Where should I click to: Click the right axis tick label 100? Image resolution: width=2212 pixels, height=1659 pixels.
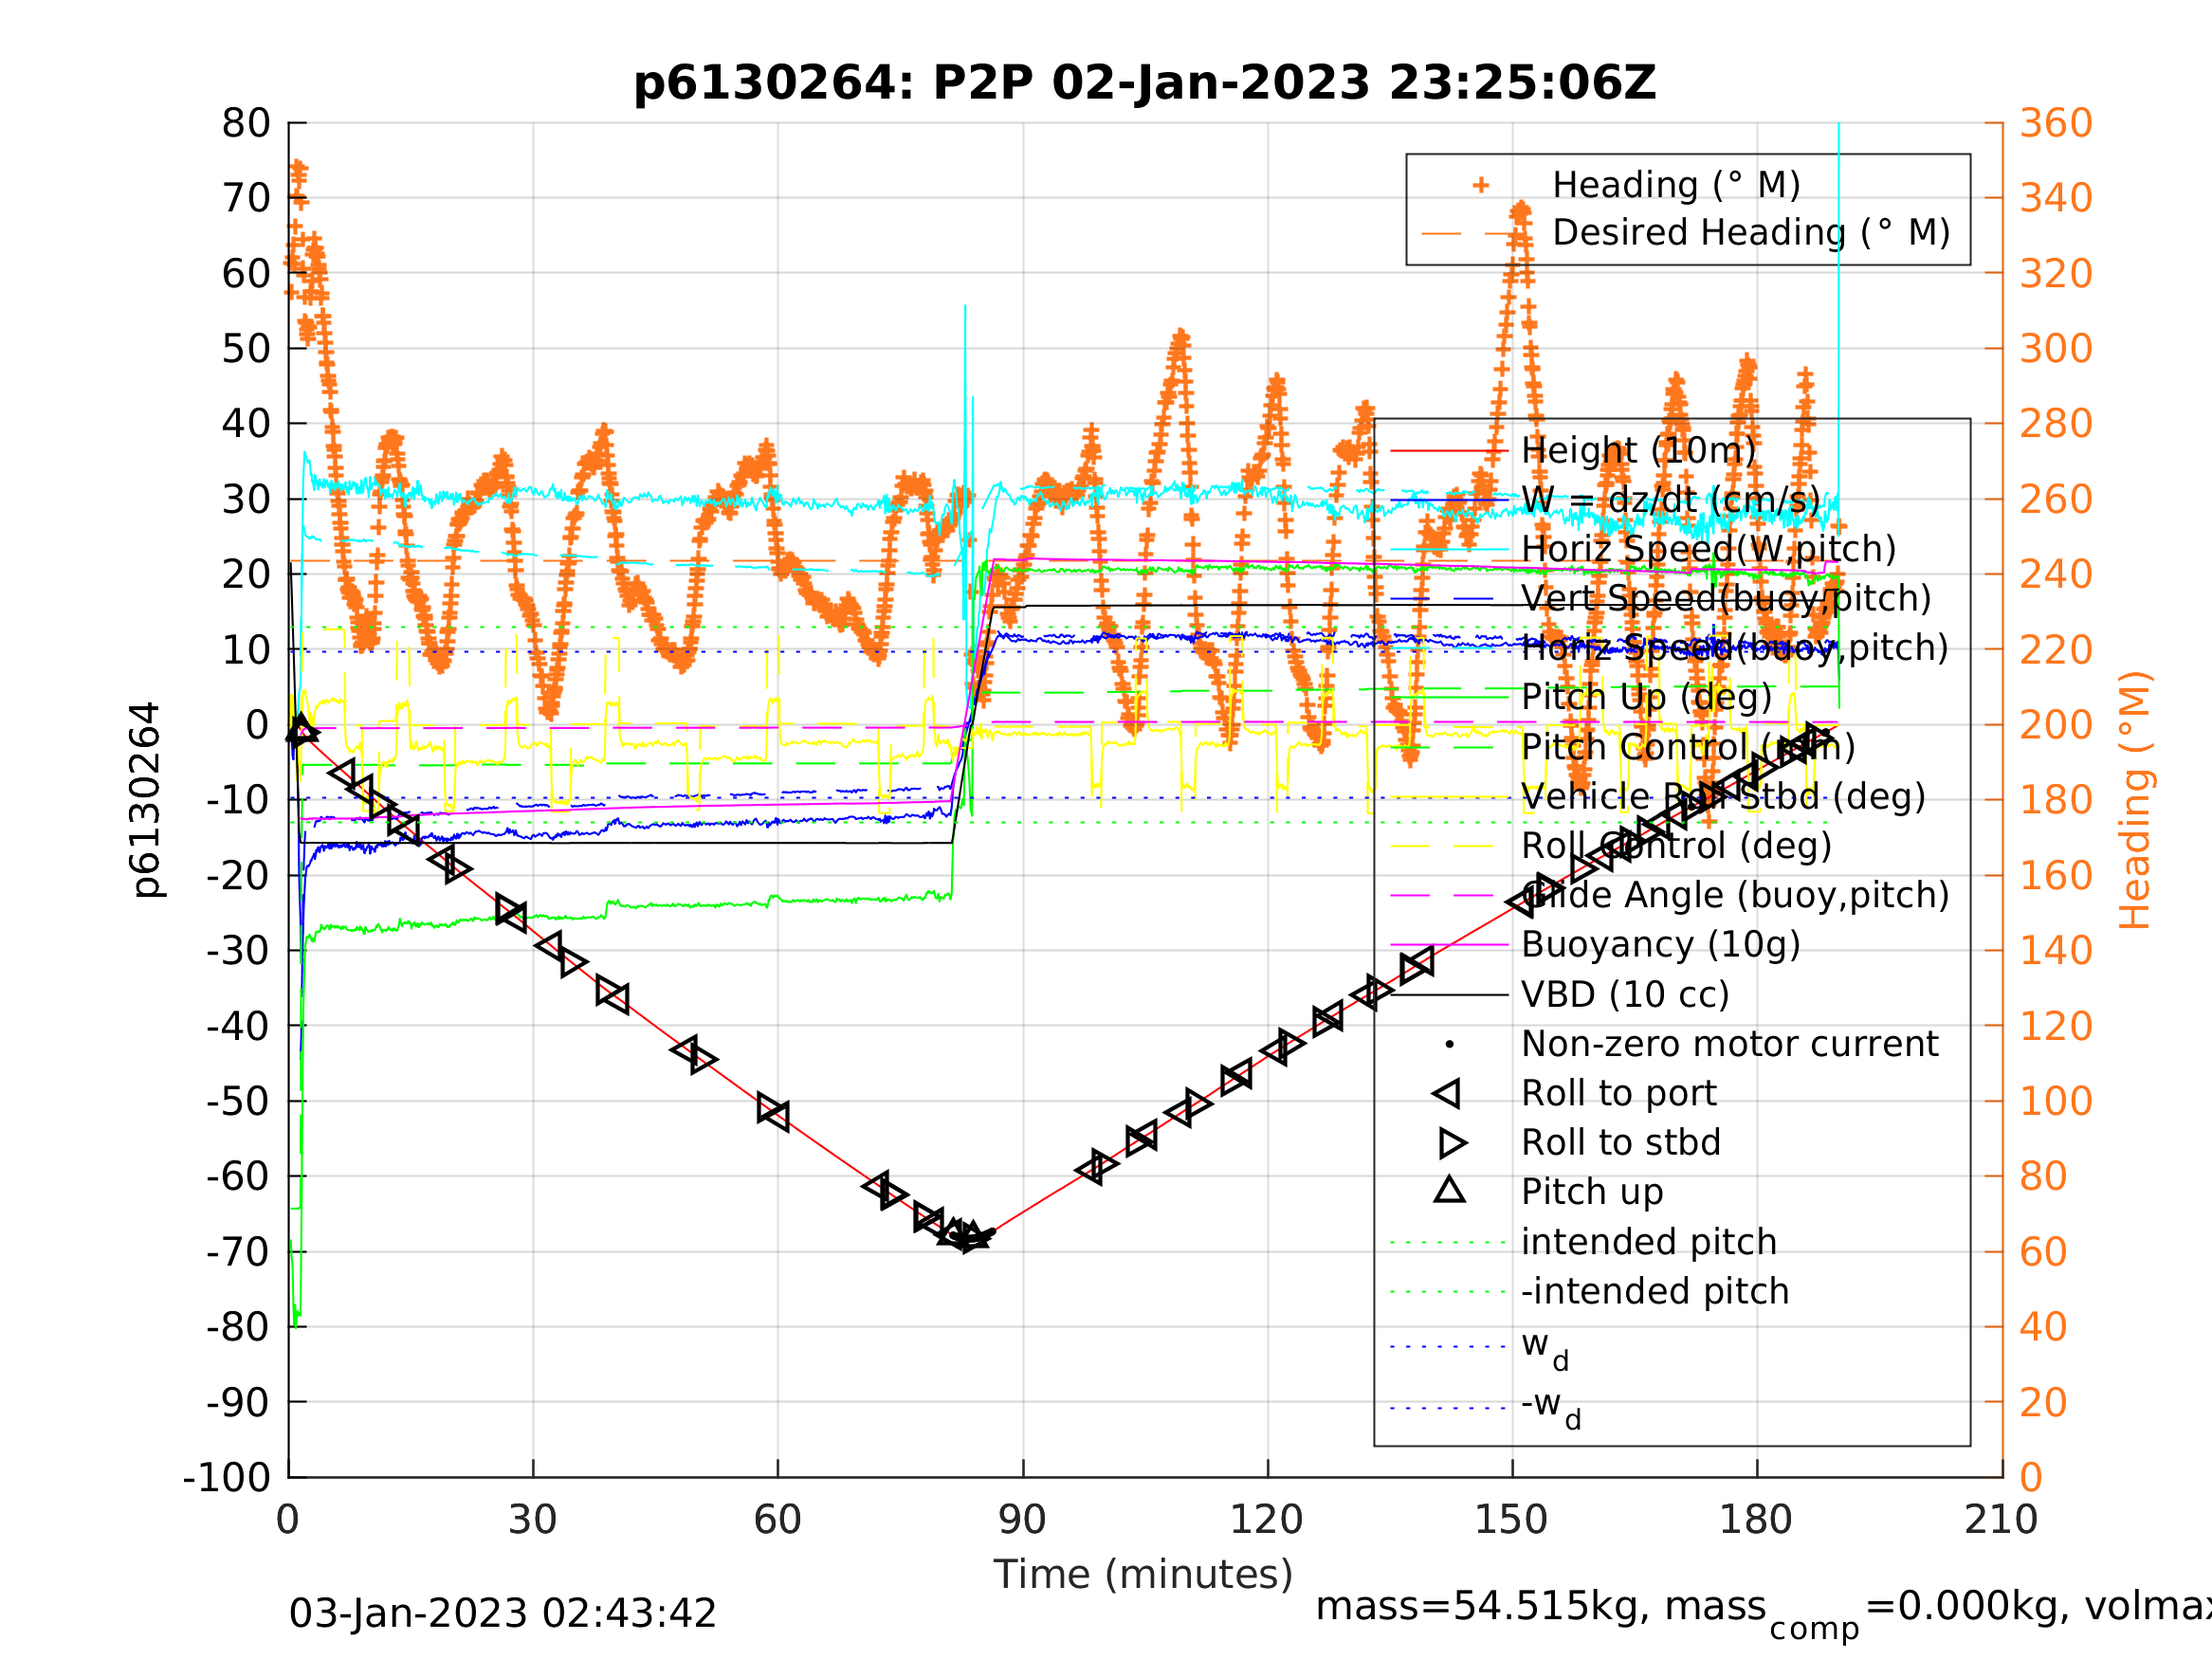pyautogui.click(x=2056, y=1102)
